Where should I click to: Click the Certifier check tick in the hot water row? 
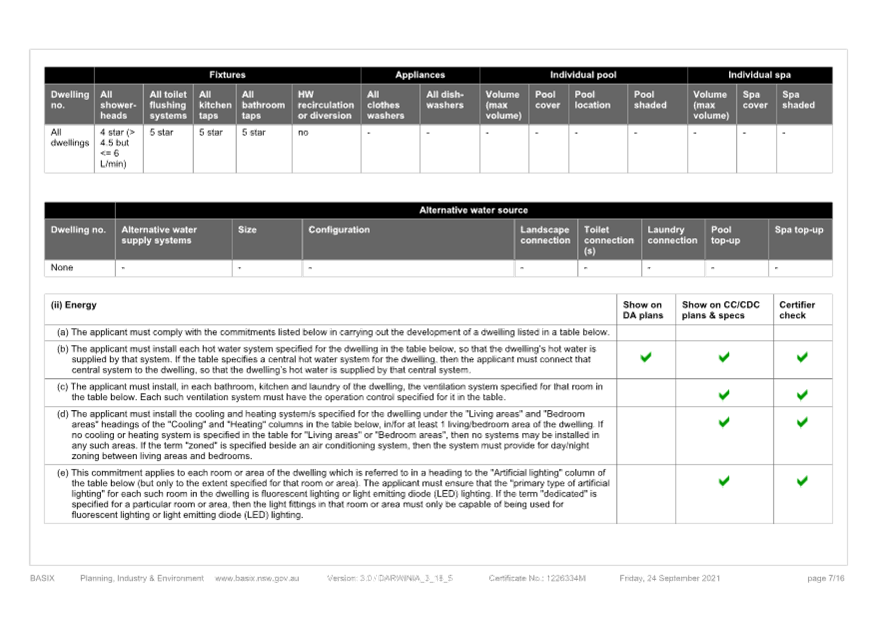[801, 357]
